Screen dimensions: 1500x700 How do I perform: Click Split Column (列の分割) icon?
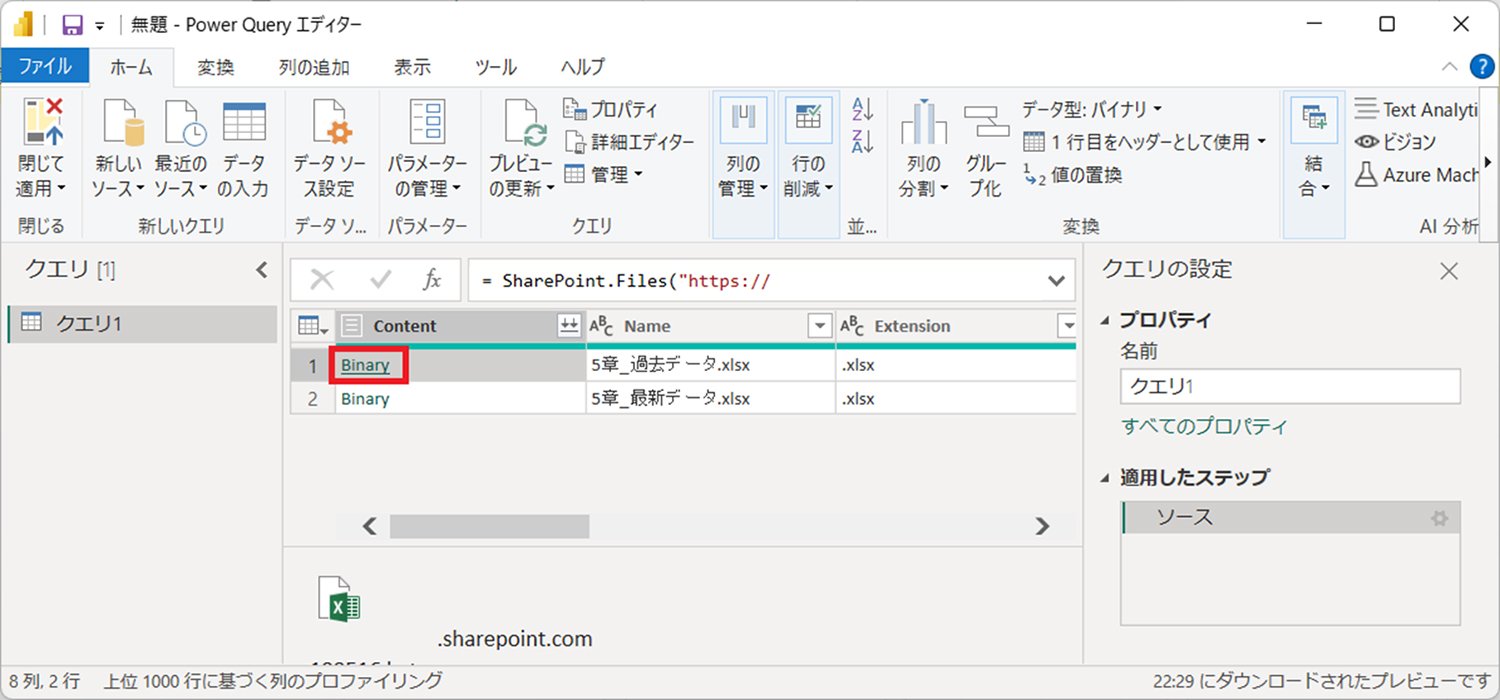(923, 122)
